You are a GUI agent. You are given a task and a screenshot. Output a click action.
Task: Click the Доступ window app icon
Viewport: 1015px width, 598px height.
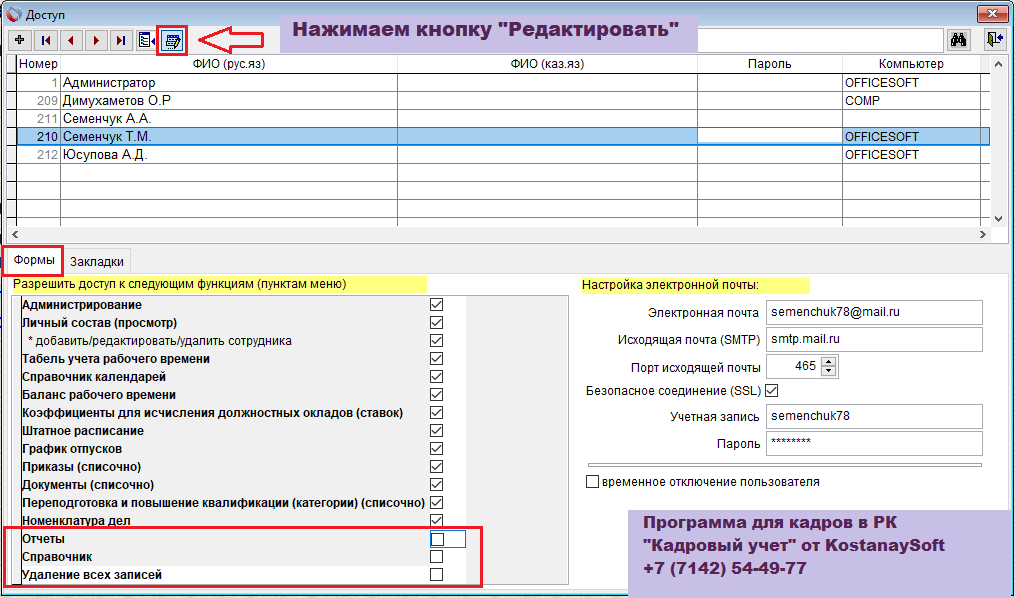click(12, 13)
